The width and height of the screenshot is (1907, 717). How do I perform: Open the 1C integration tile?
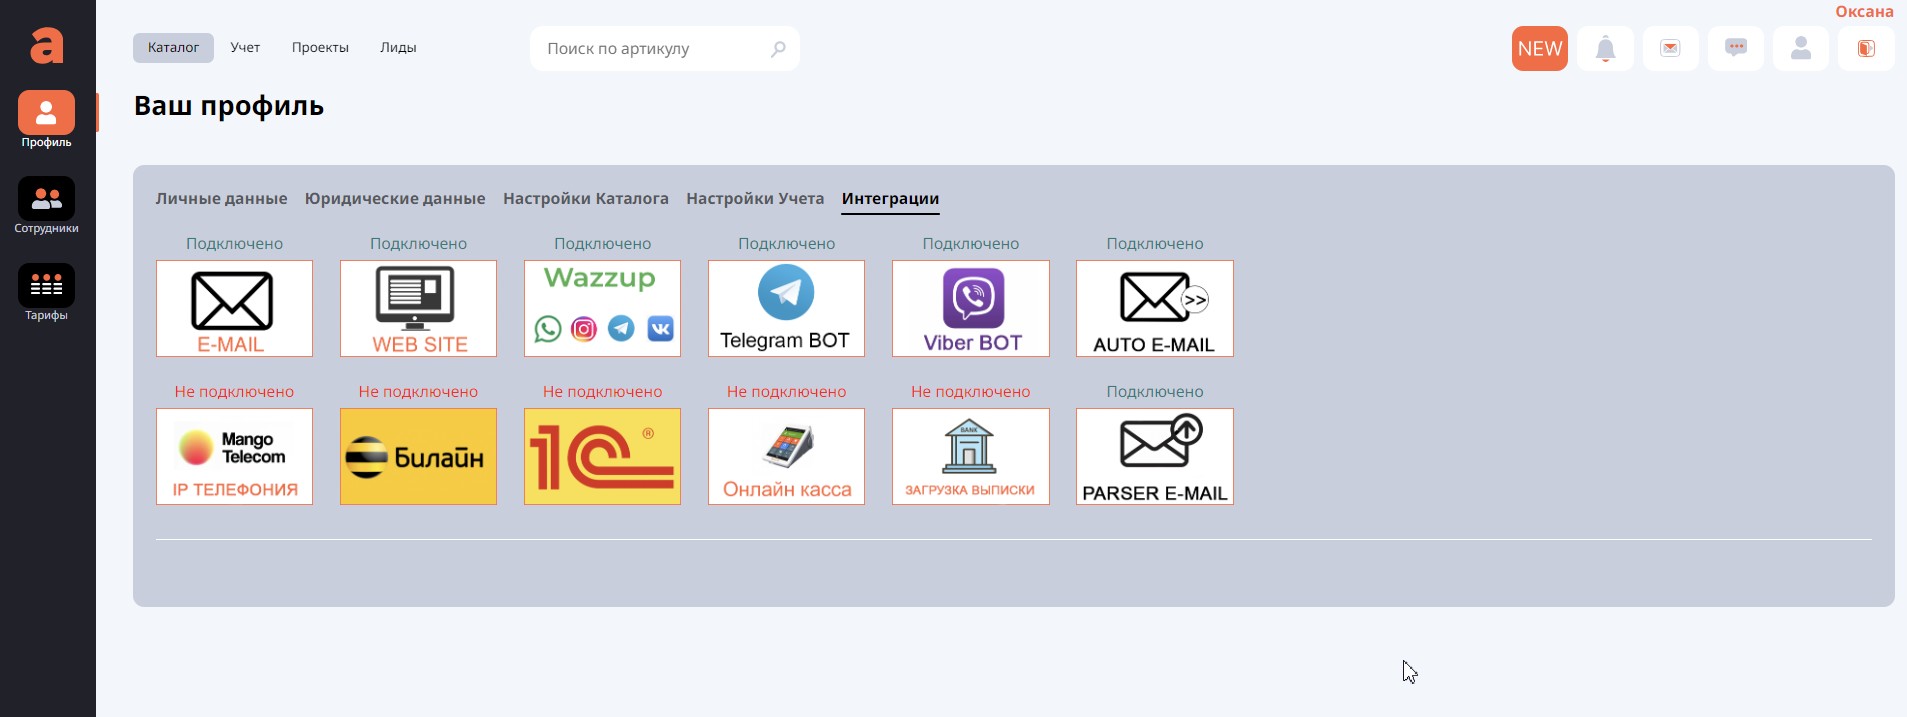pos(602,456)
